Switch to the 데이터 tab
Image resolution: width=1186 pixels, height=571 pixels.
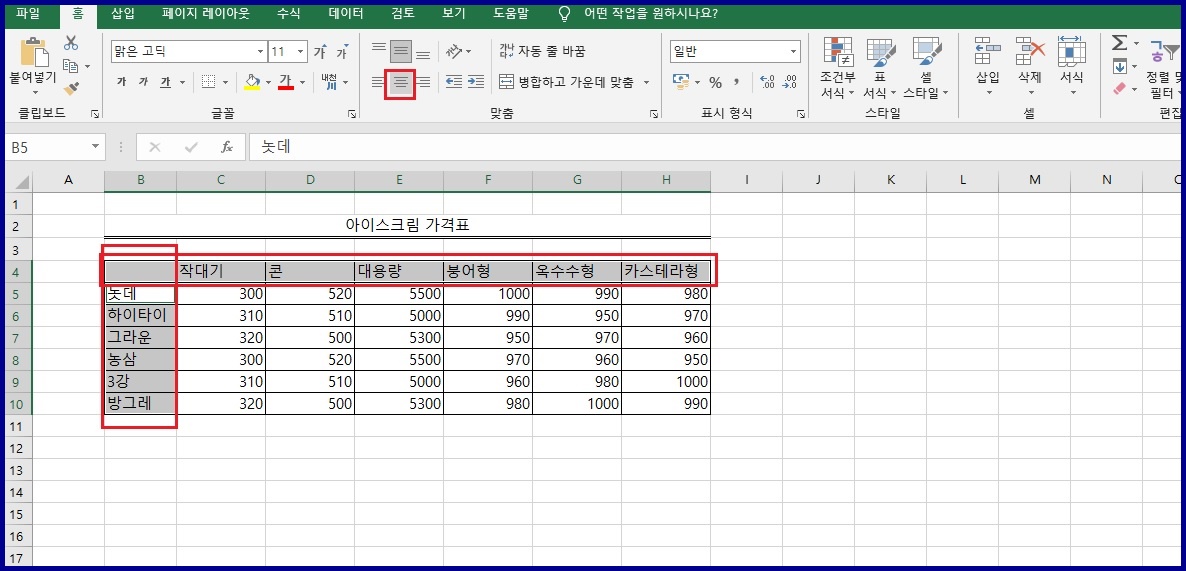pyautogui.click(x=346, y=14)
